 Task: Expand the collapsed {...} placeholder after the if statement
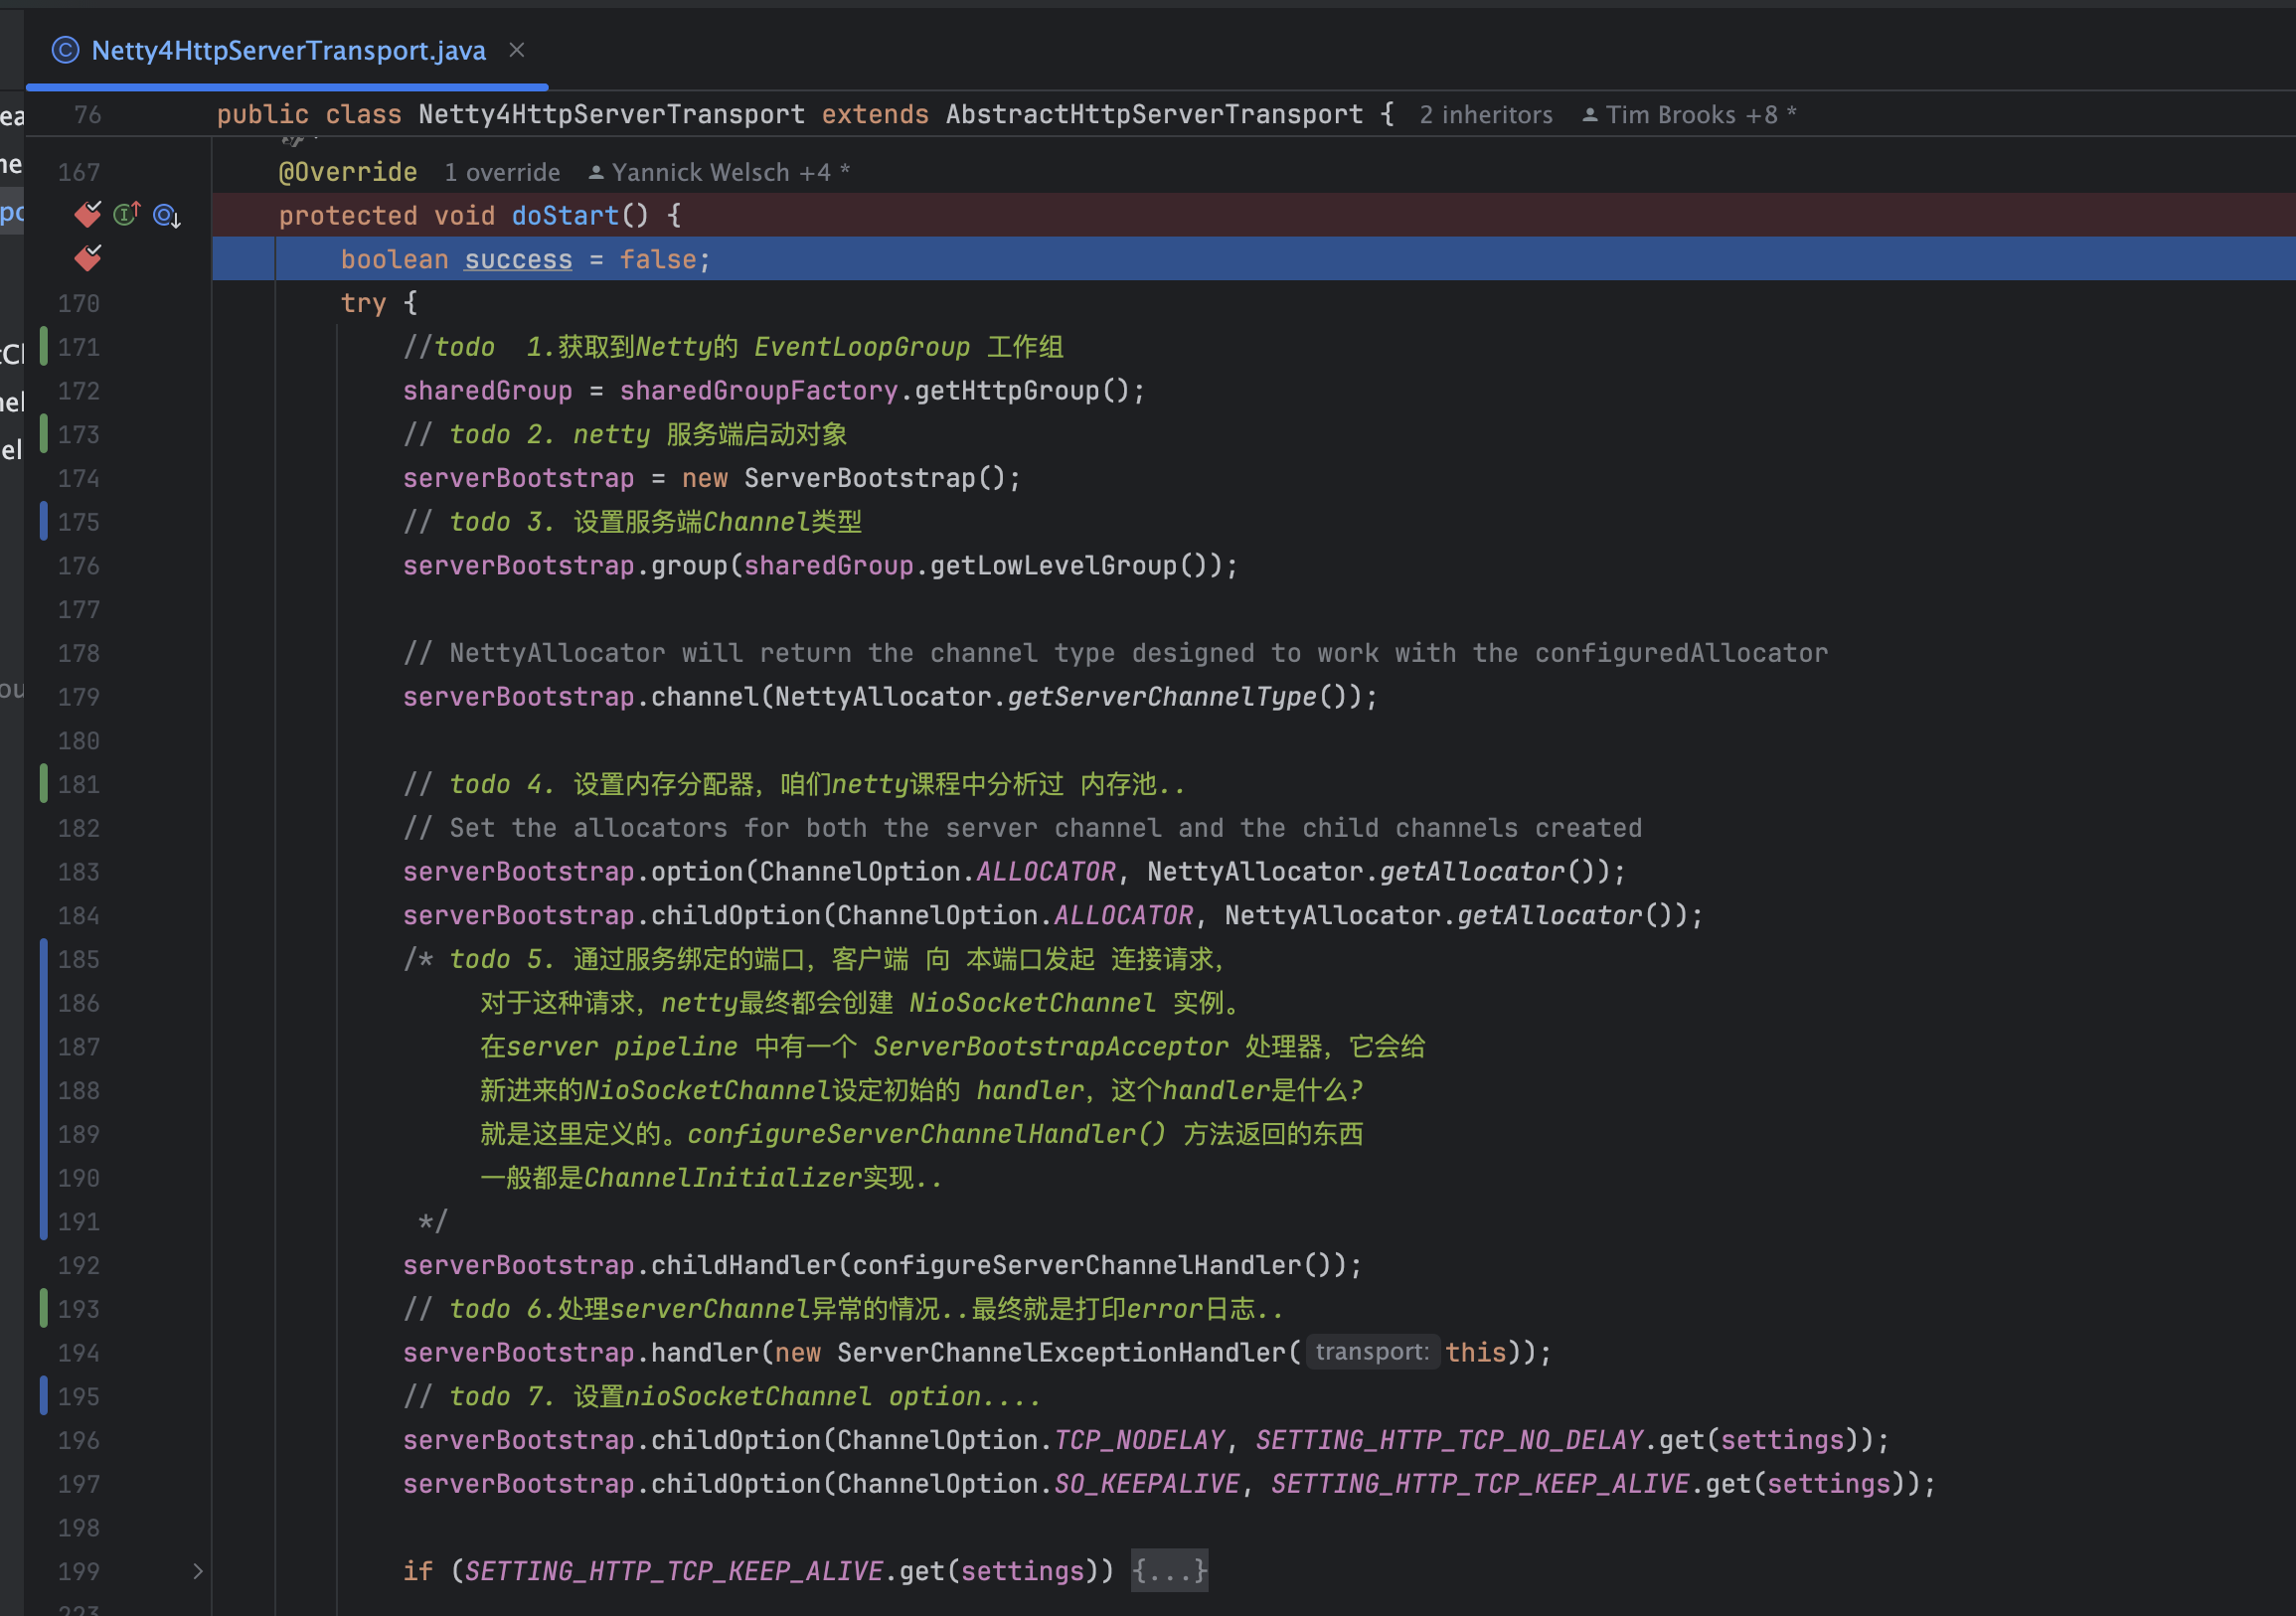point(1169,1571)
